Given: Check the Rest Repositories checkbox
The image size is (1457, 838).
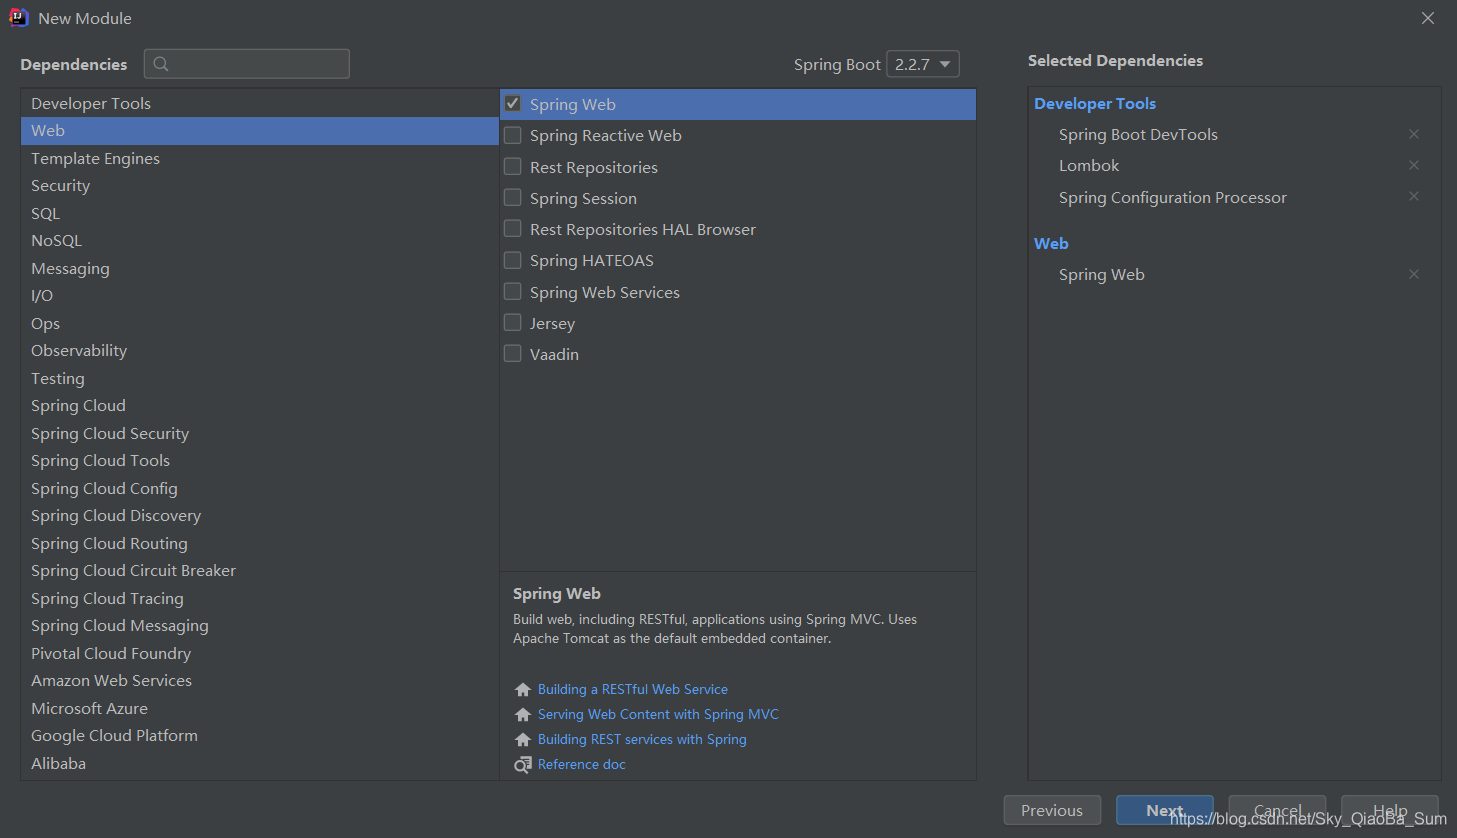Looking at the screenshot, I should (512, 166).
